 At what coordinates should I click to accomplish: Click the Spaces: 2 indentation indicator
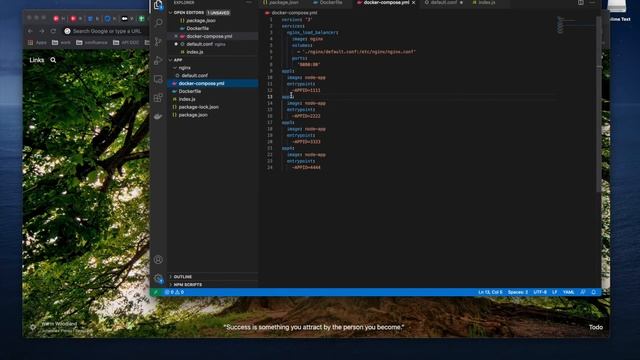518,292
